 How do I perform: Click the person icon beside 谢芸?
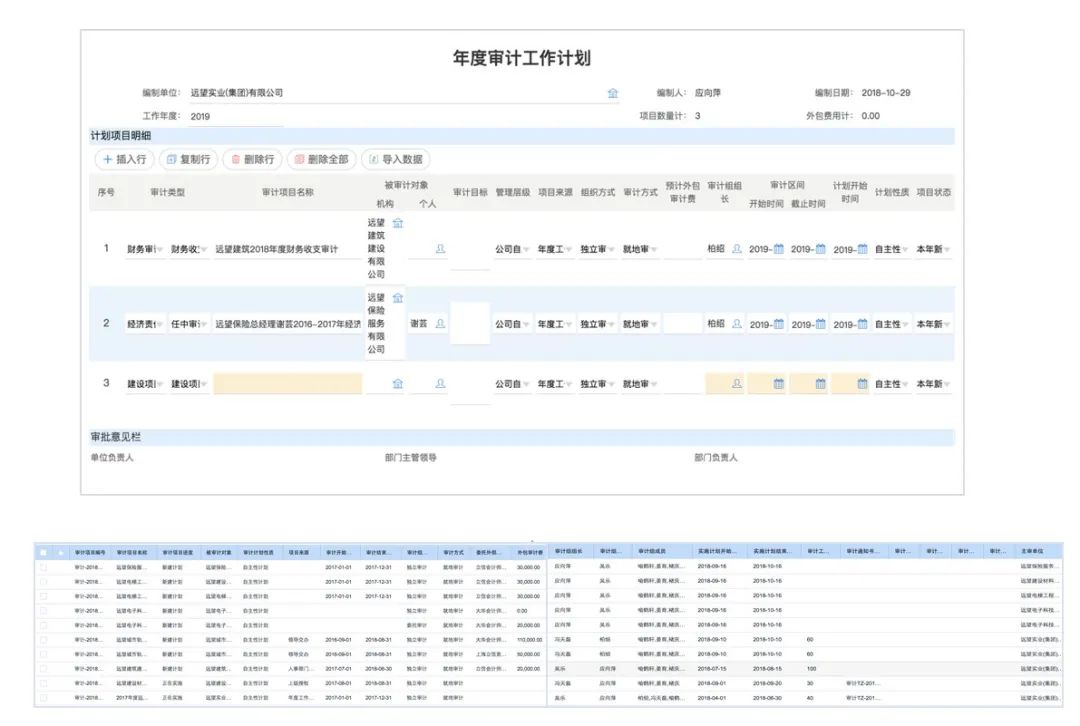440,324
